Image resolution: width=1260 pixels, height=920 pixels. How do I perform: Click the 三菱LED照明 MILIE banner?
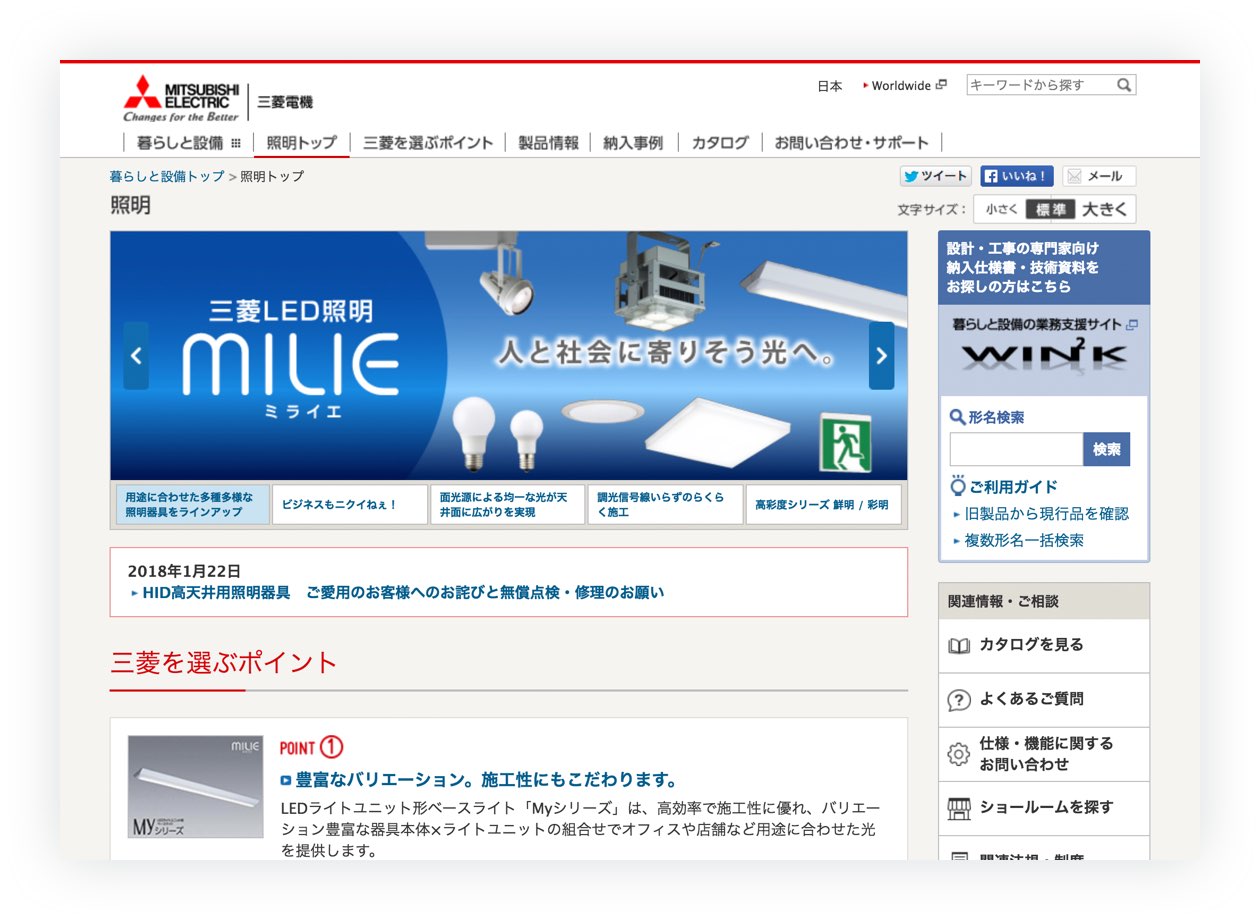pyautogui.click(x=509, y=356)
